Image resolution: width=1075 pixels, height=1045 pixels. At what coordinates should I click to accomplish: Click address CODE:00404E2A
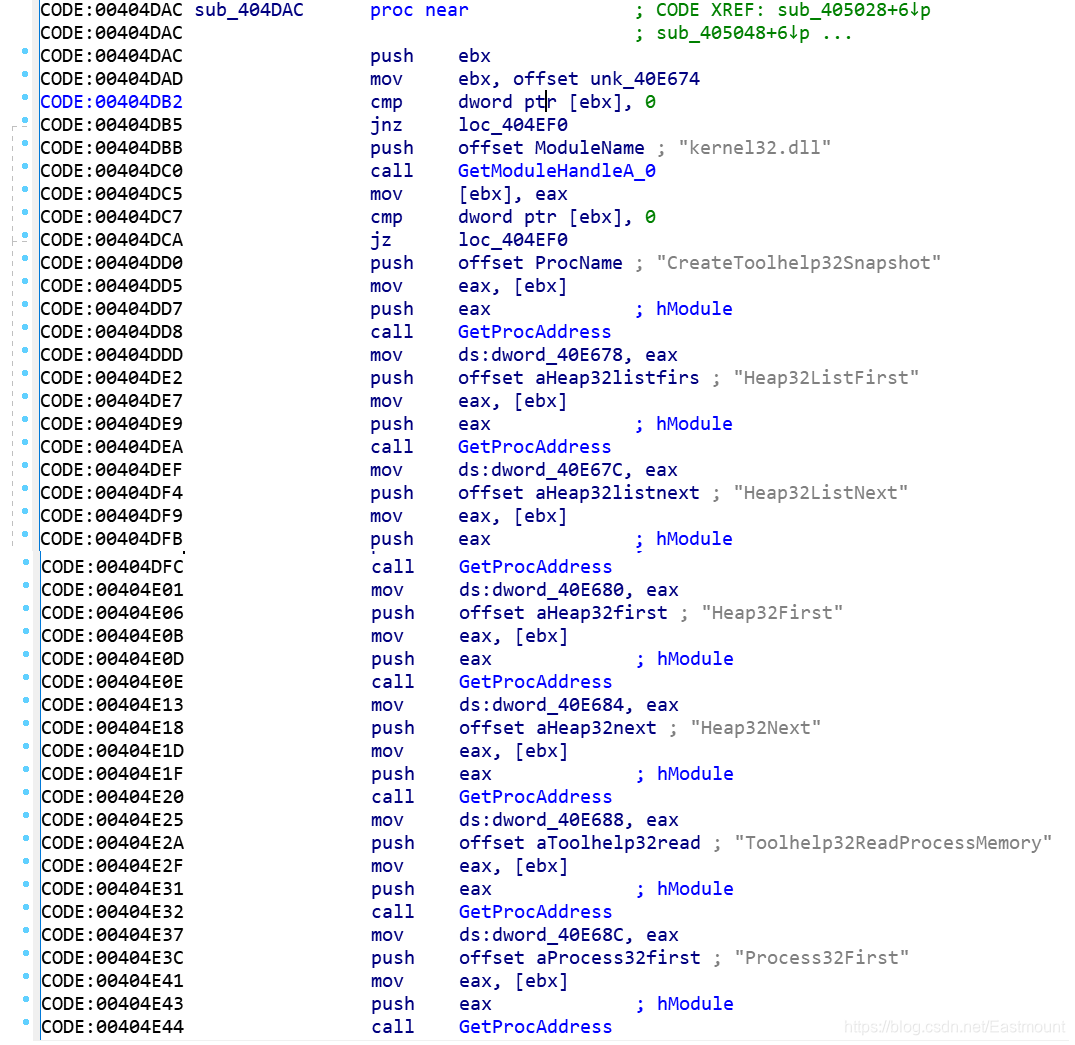pos(112,843)
